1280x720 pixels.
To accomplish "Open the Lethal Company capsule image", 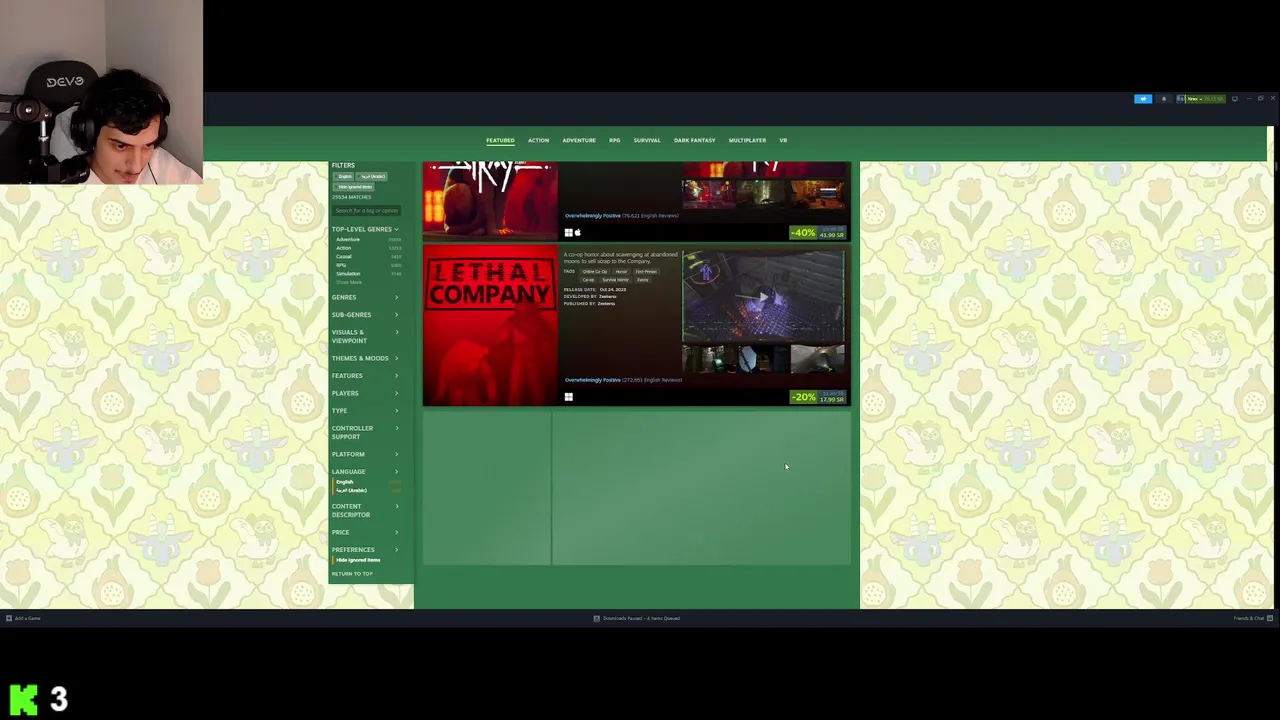I will click(x=490, y=326).
